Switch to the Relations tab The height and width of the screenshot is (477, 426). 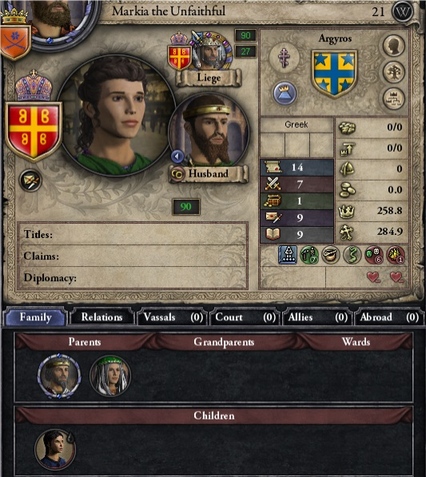(x=102, y=317)
